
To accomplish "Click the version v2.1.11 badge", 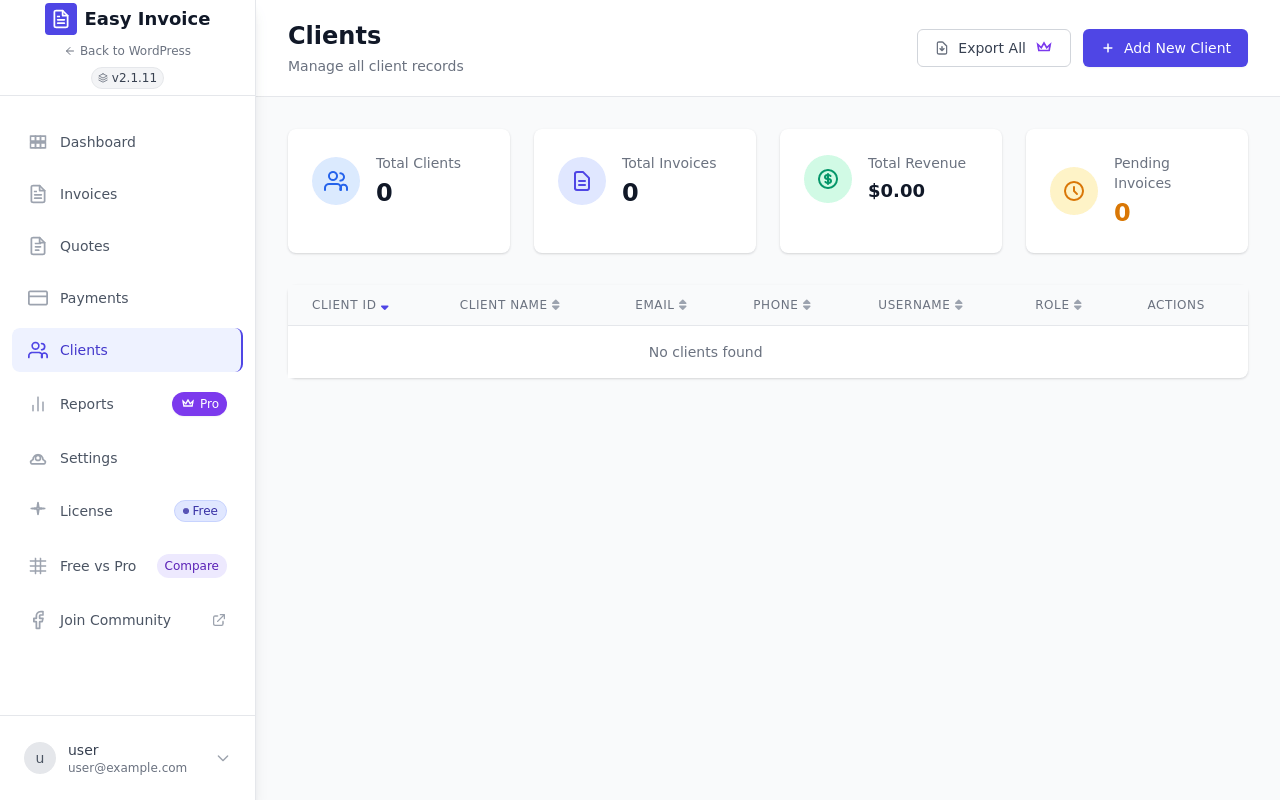I will pyautogui.click(x=127, y=78).
